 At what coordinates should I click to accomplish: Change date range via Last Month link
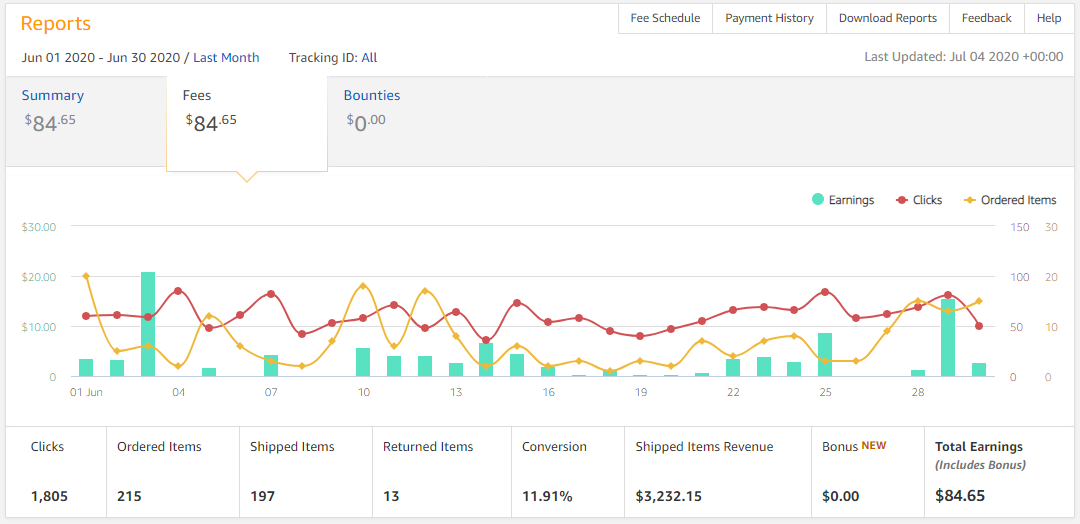click(x=226, y=58)
